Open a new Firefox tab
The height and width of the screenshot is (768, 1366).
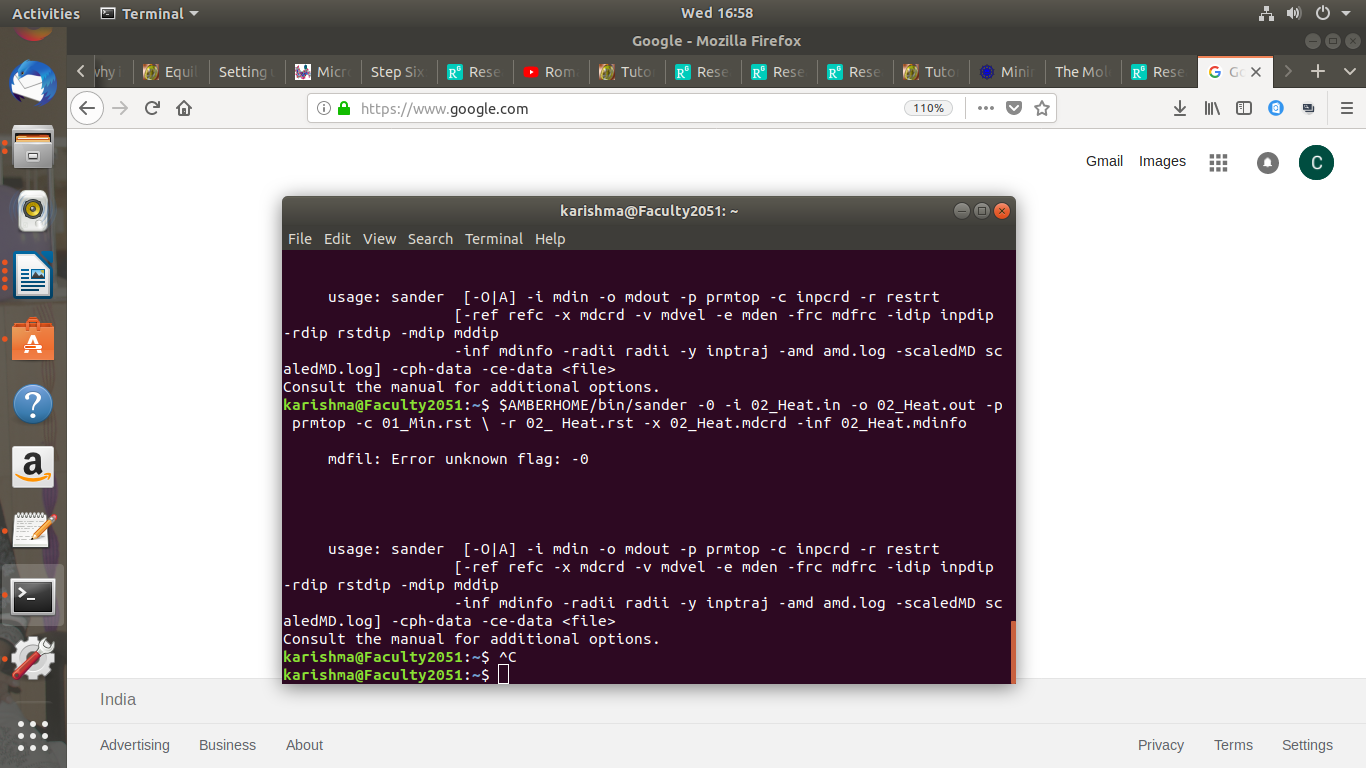coord(1318,71)
